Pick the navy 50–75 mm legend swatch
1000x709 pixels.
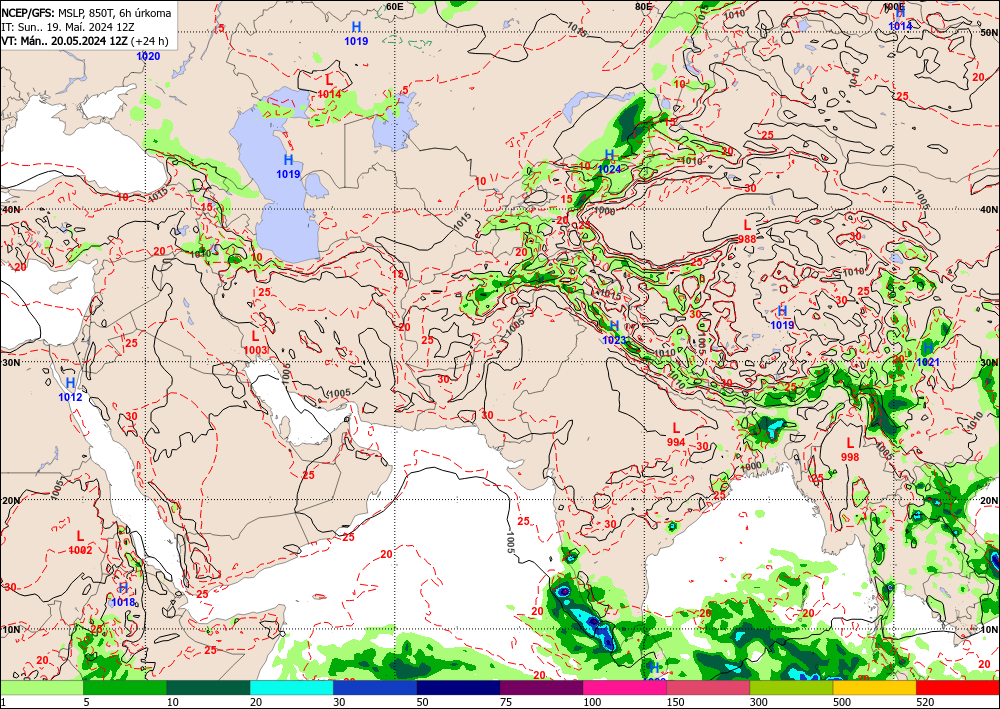click(458, 688)
